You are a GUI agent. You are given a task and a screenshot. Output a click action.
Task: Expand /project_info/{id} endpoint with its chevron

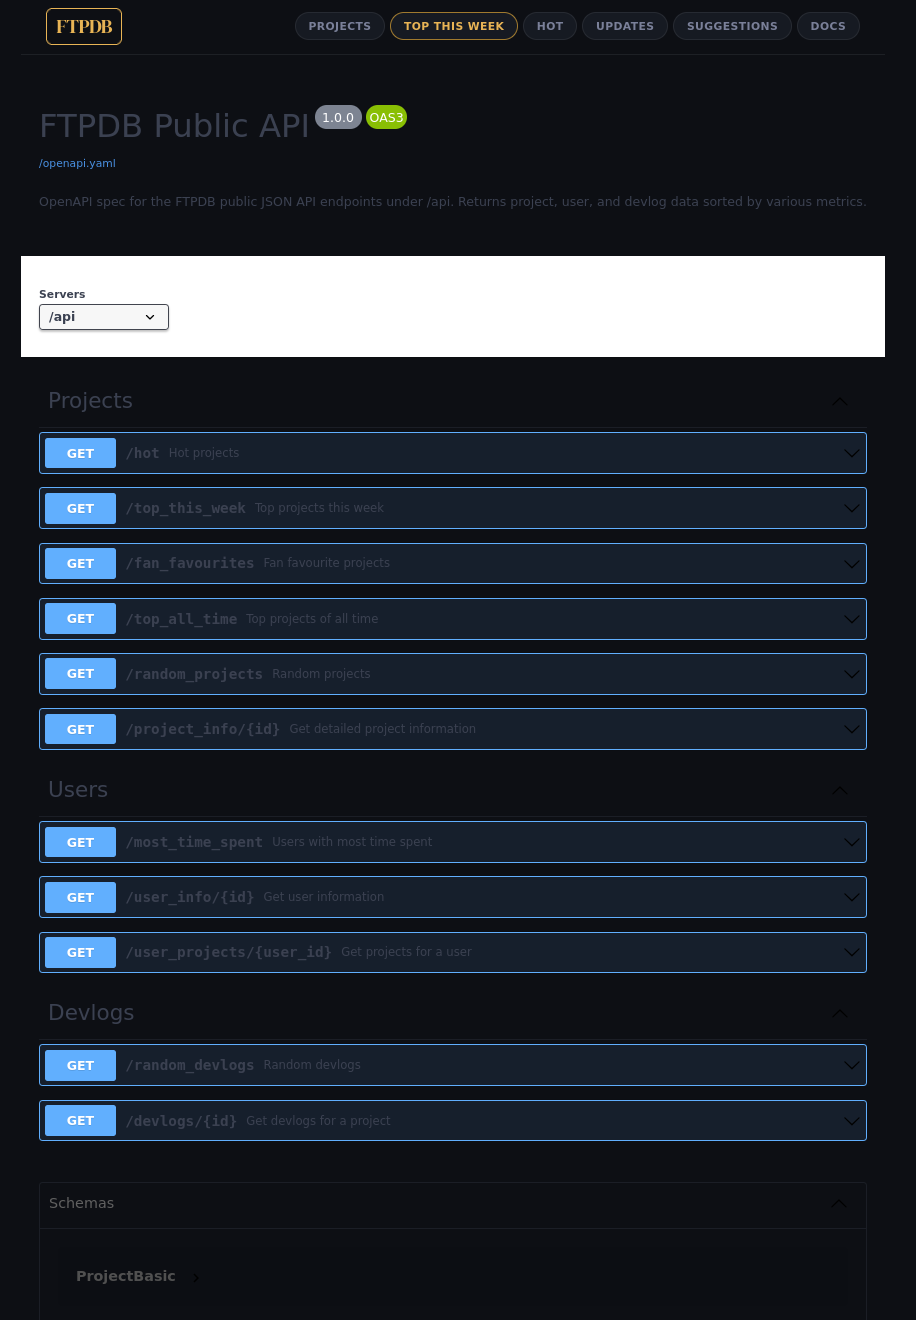851,729
